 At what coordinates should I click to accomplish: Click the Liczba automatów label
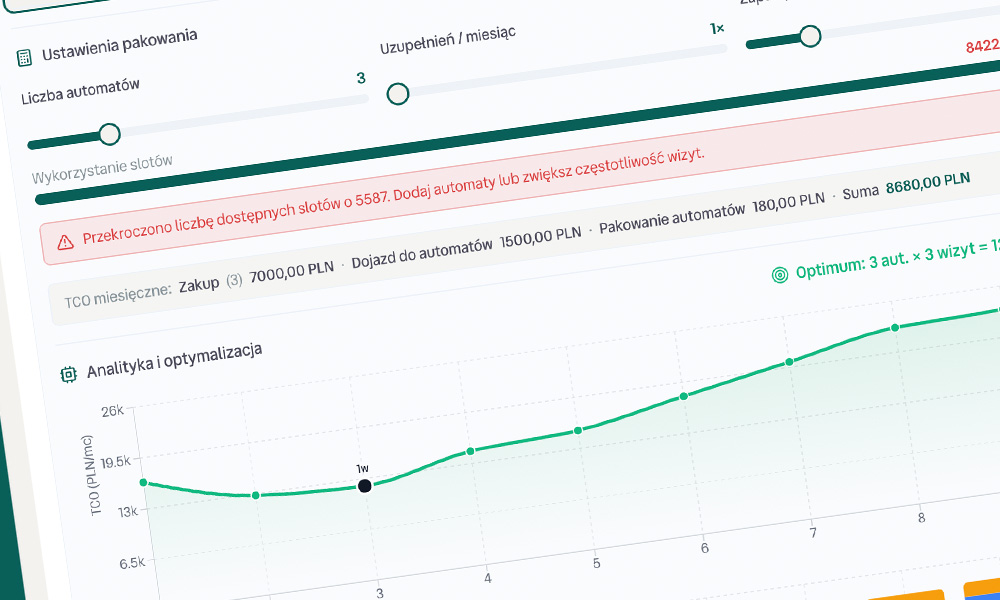80,92
